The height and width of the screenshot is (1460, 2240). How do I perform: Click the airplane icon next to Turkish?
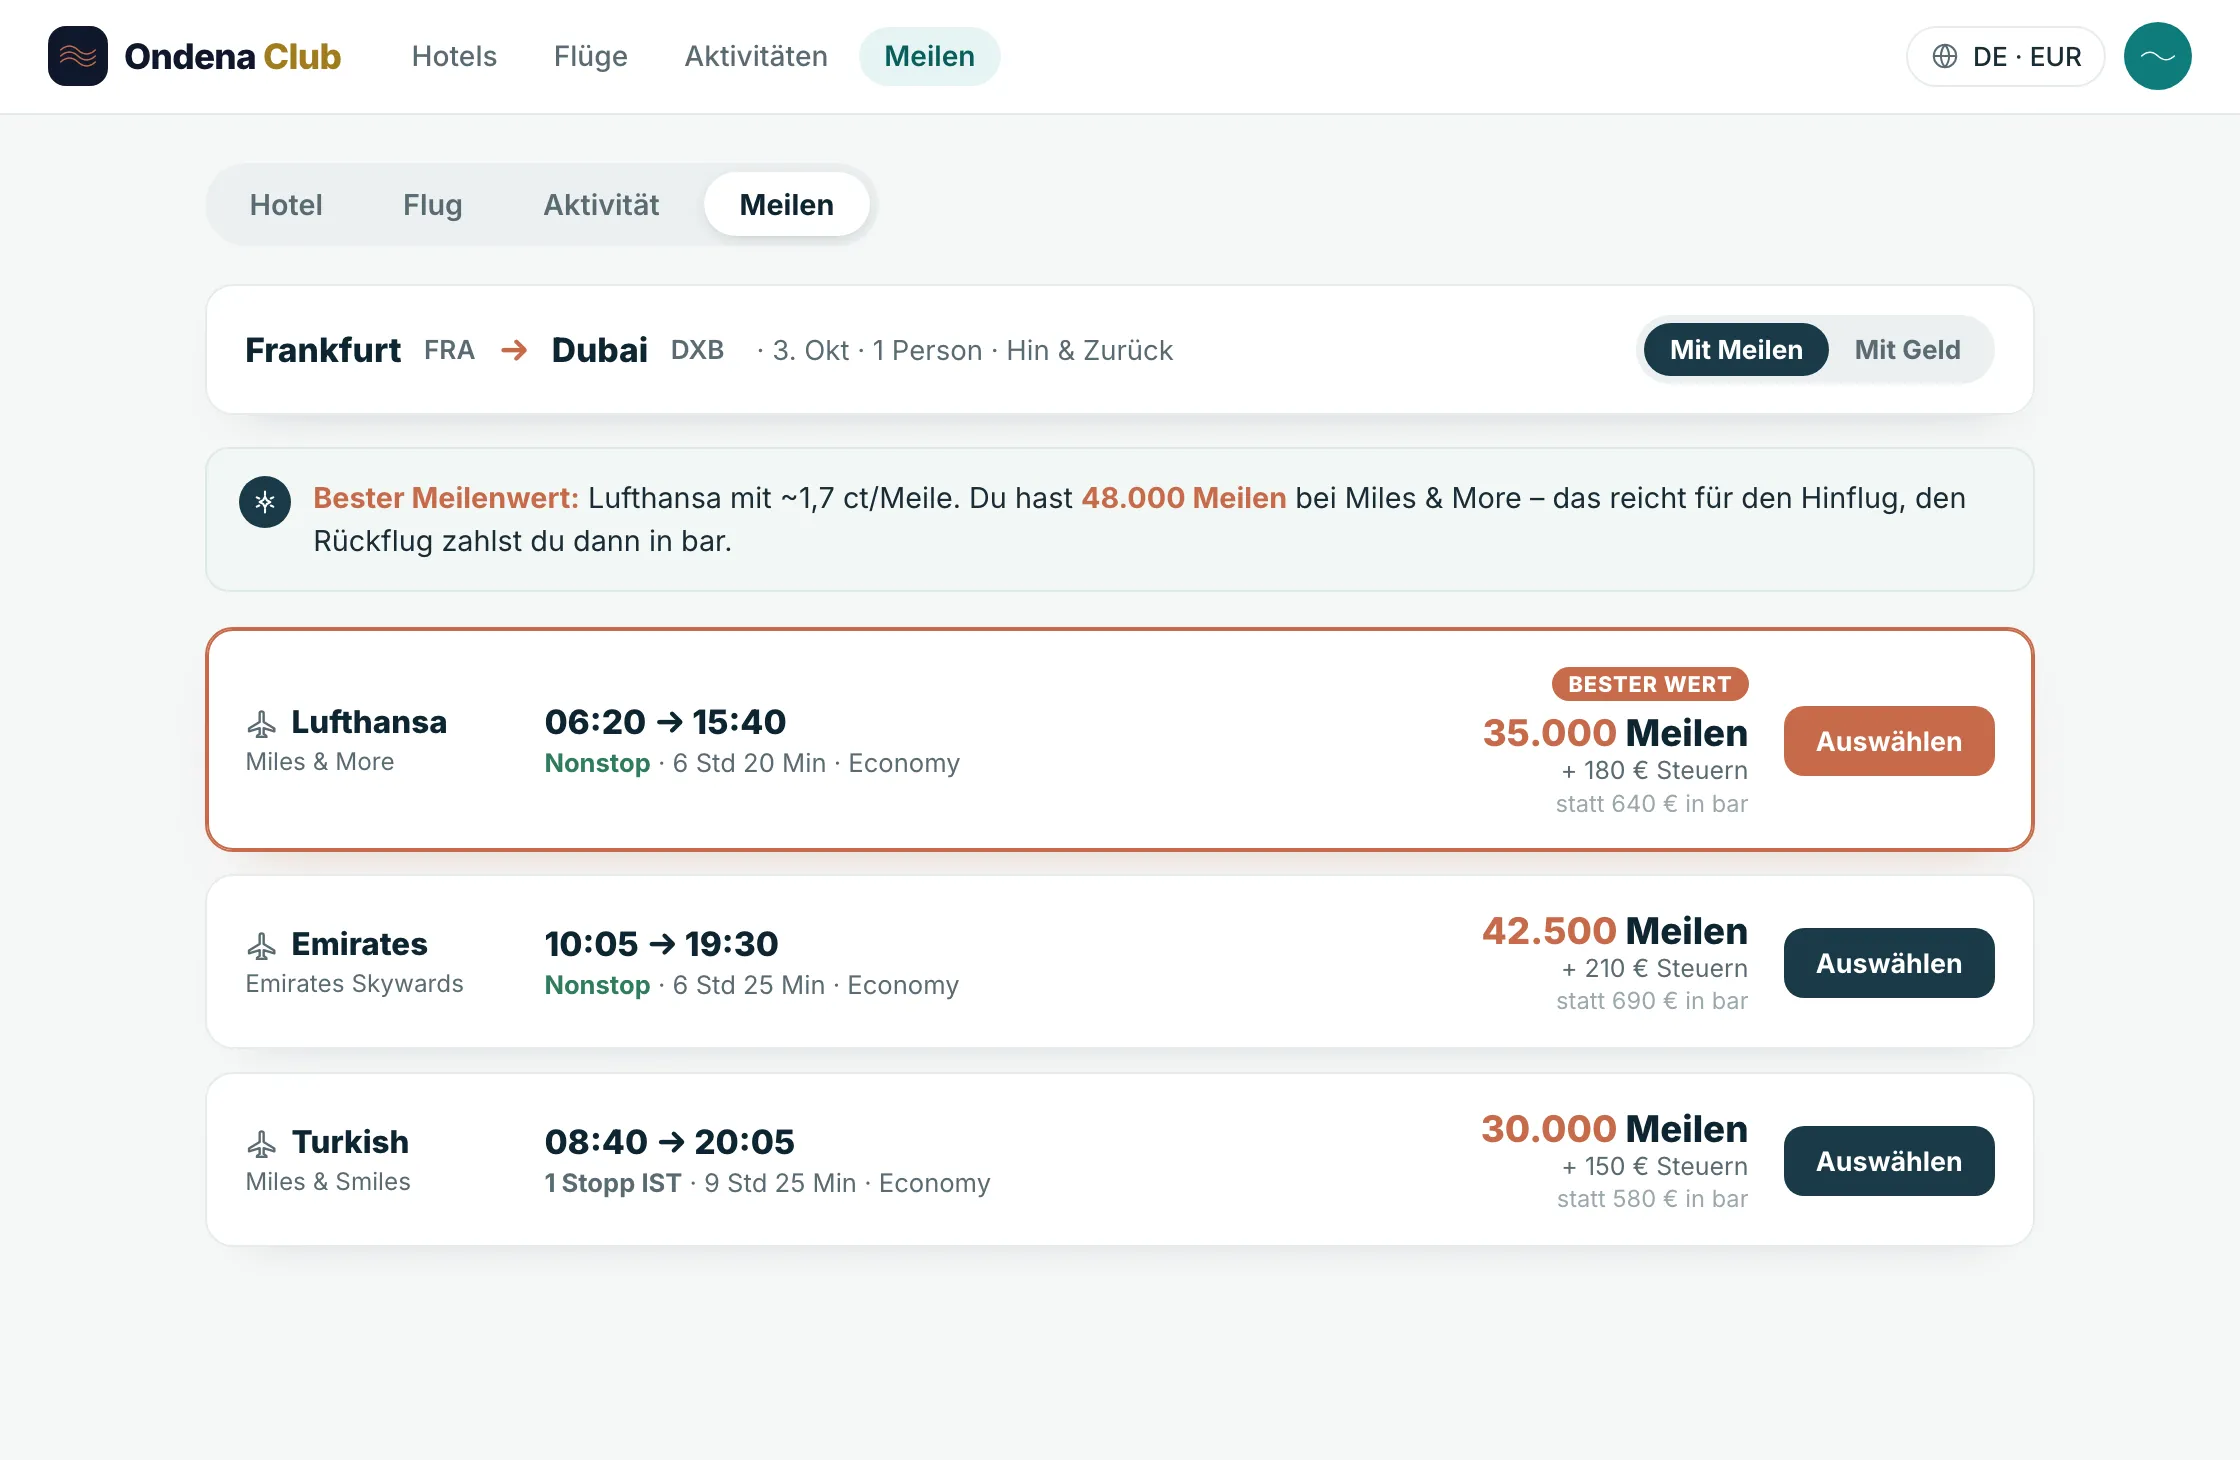262,1143
